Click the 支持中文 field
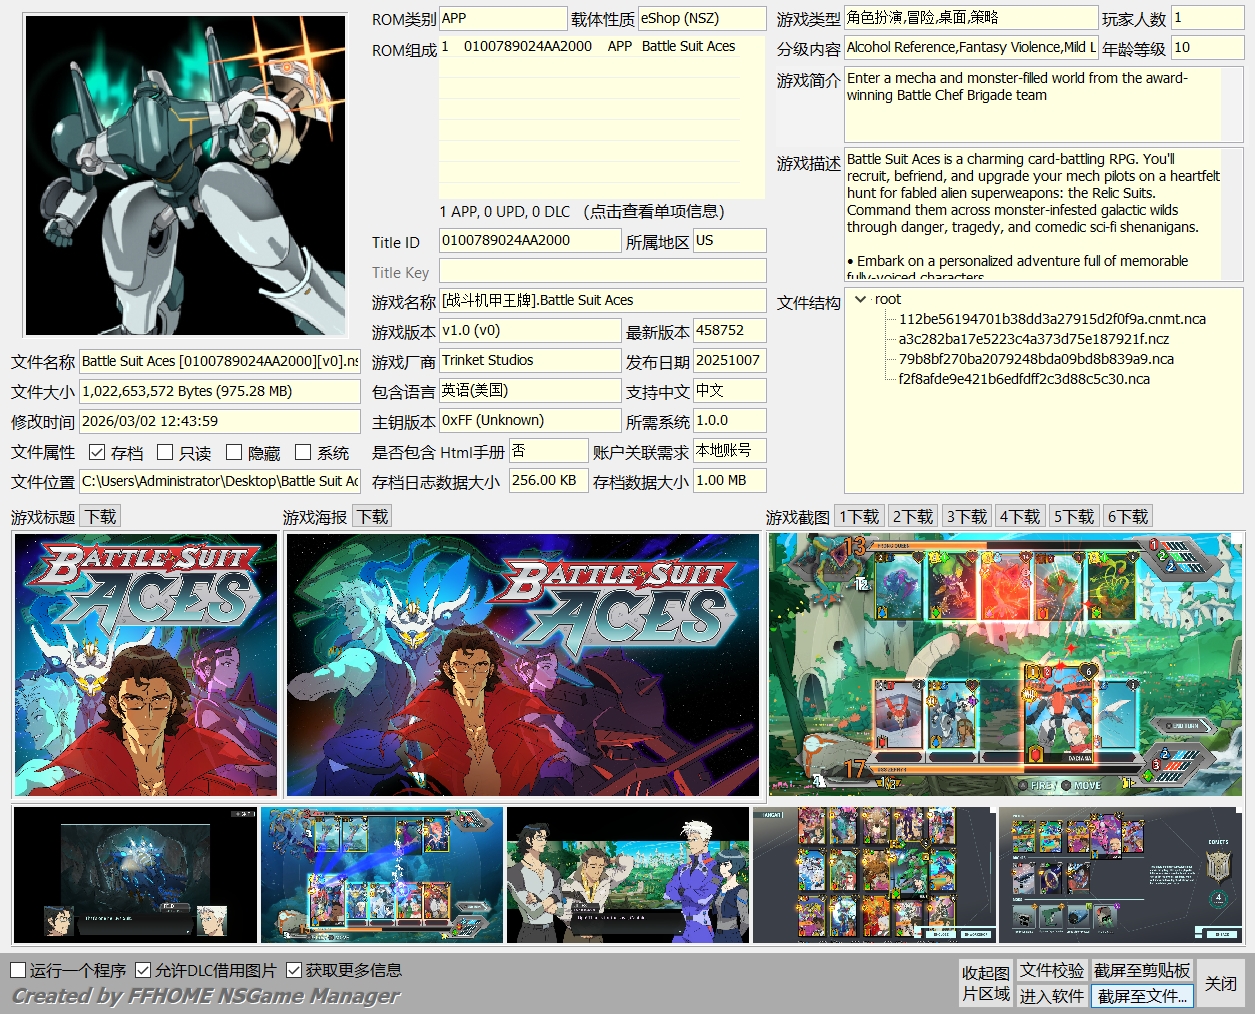The image size is (1255, 1014). [730, 391]
